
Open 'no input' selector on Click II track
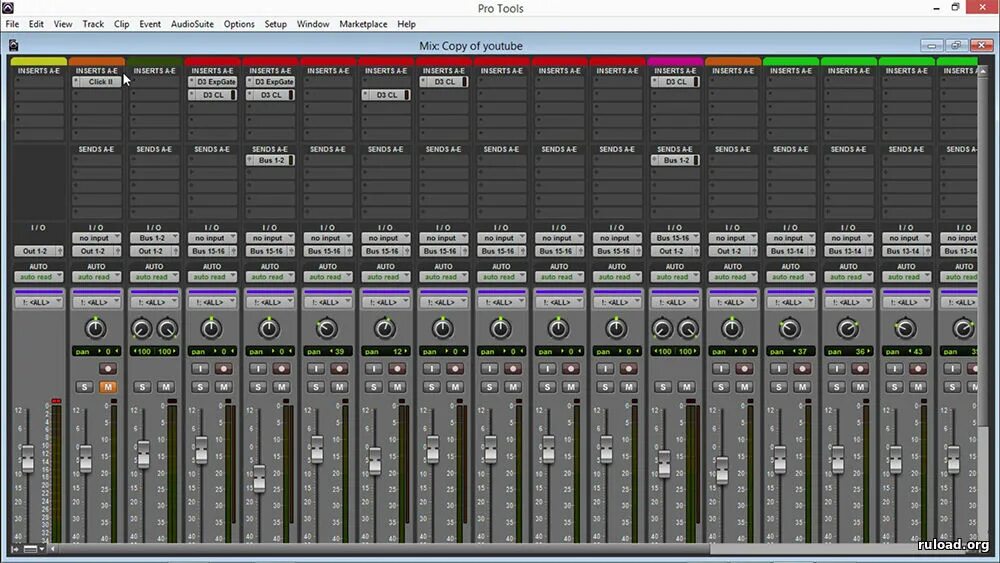[96, 238]
